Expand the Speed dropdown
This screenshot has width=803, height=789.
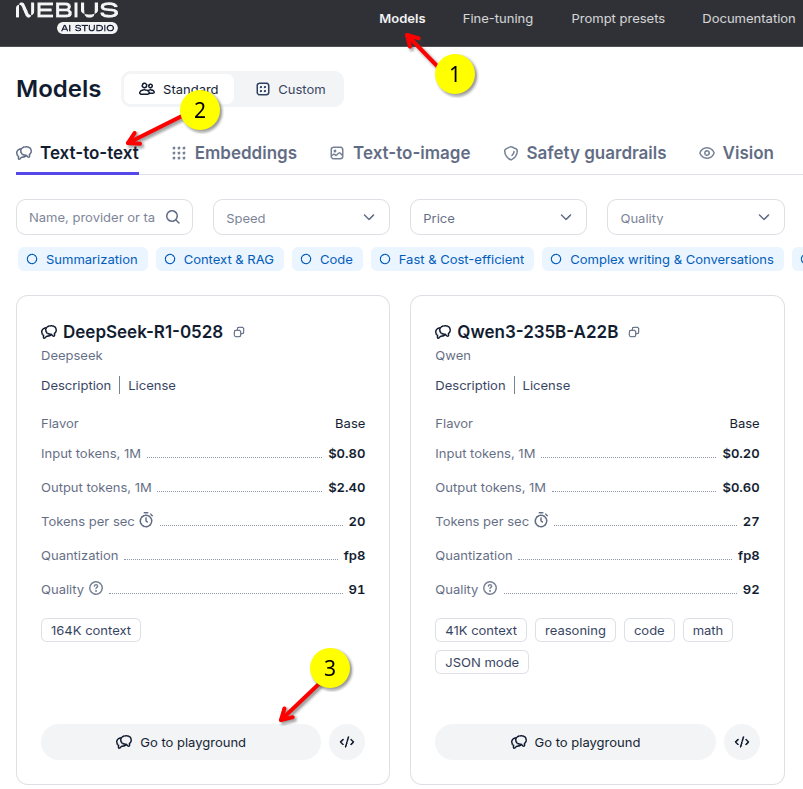coord(301,218)
